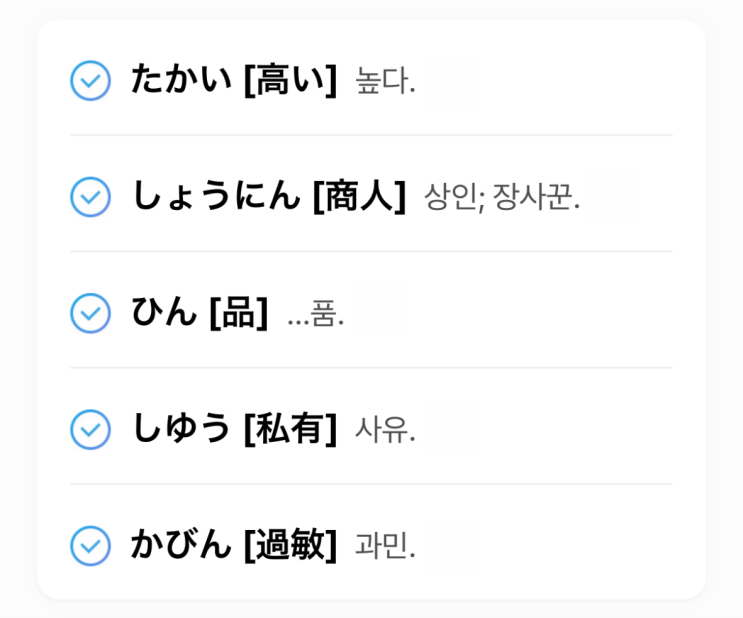Click the meaning …품
This screenshot has height=618, width=743.
click(x=315, y=315)
